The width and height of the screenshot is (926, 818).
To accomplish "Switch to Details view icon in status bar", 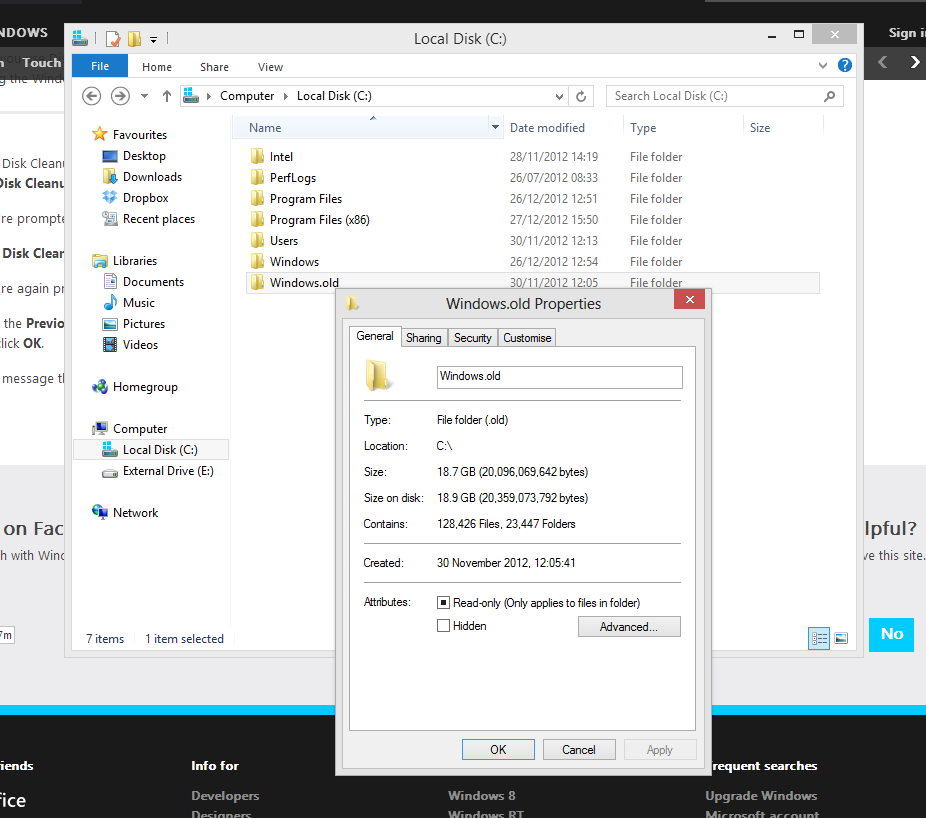I will [819, 638].
